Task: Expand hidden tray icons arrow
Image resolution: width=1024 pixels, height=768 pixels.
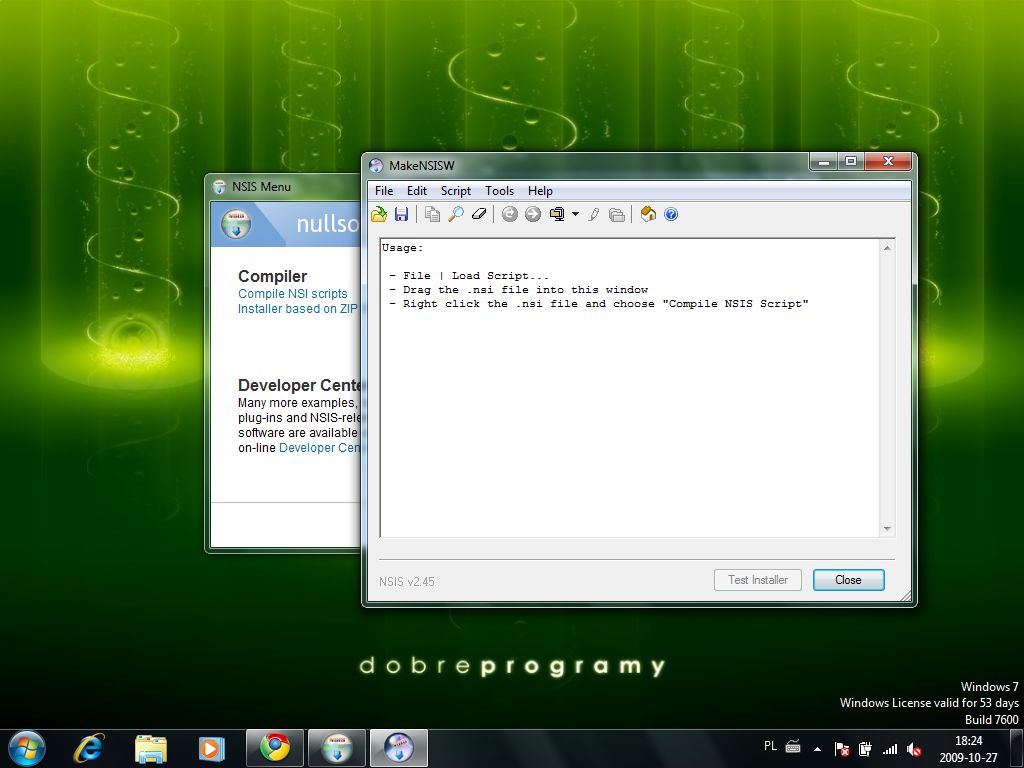Action: [817, 748]
